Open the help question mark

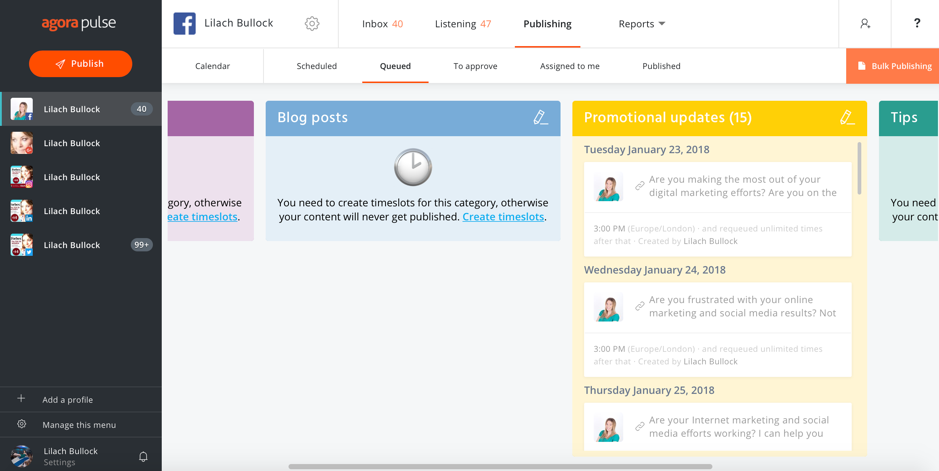coord(917,23)
